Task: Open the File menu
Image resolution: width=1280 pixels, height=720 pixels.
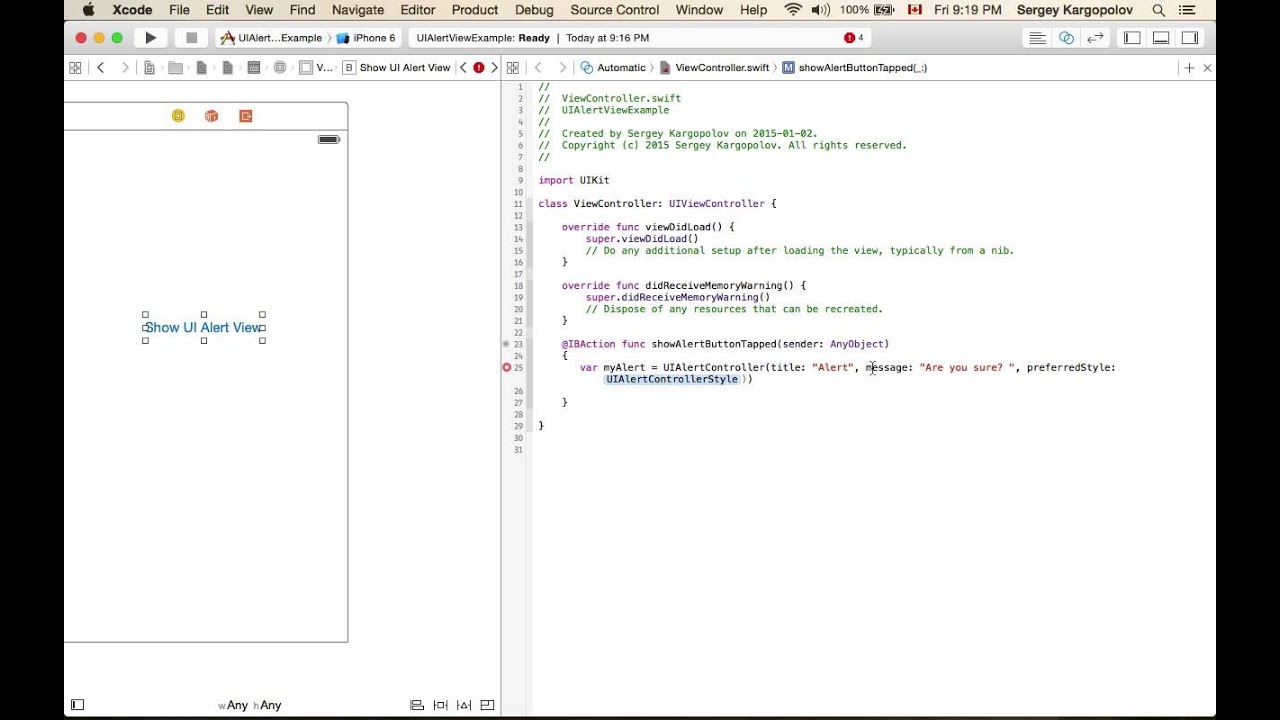Action: pos(179,10)
